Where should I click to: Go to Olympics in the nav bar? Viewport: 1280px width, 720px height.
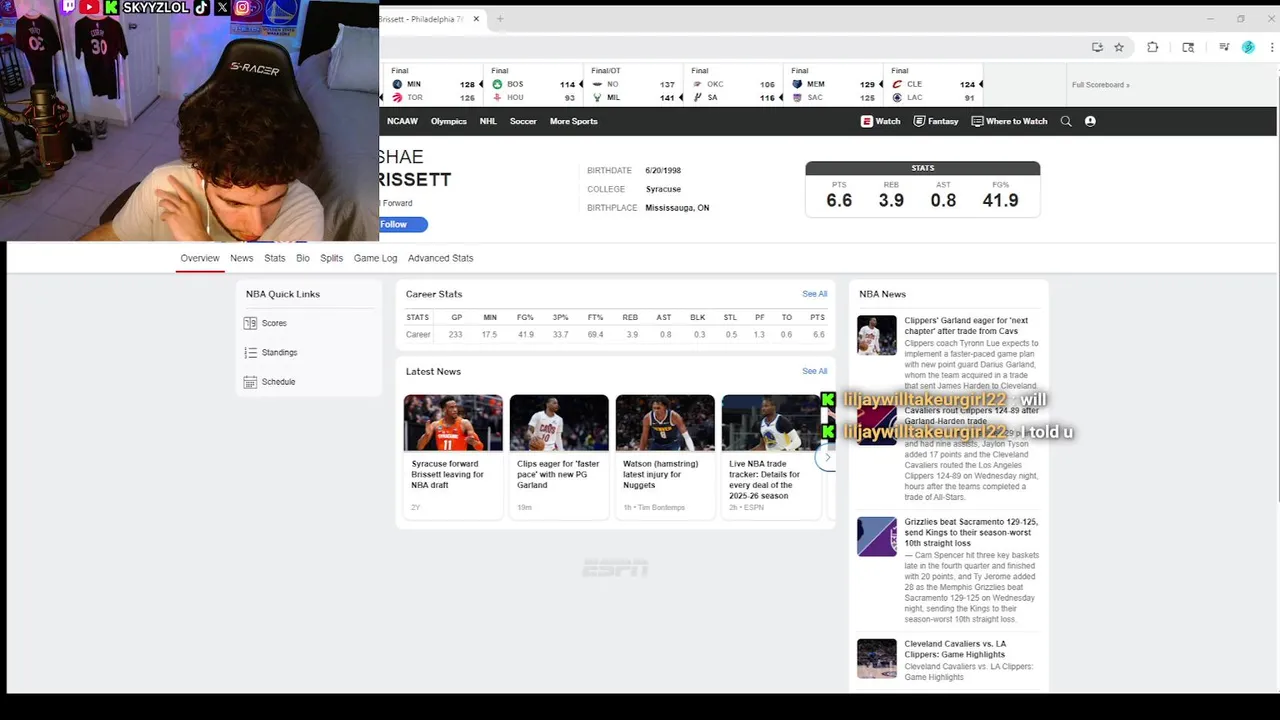[449, 121]
